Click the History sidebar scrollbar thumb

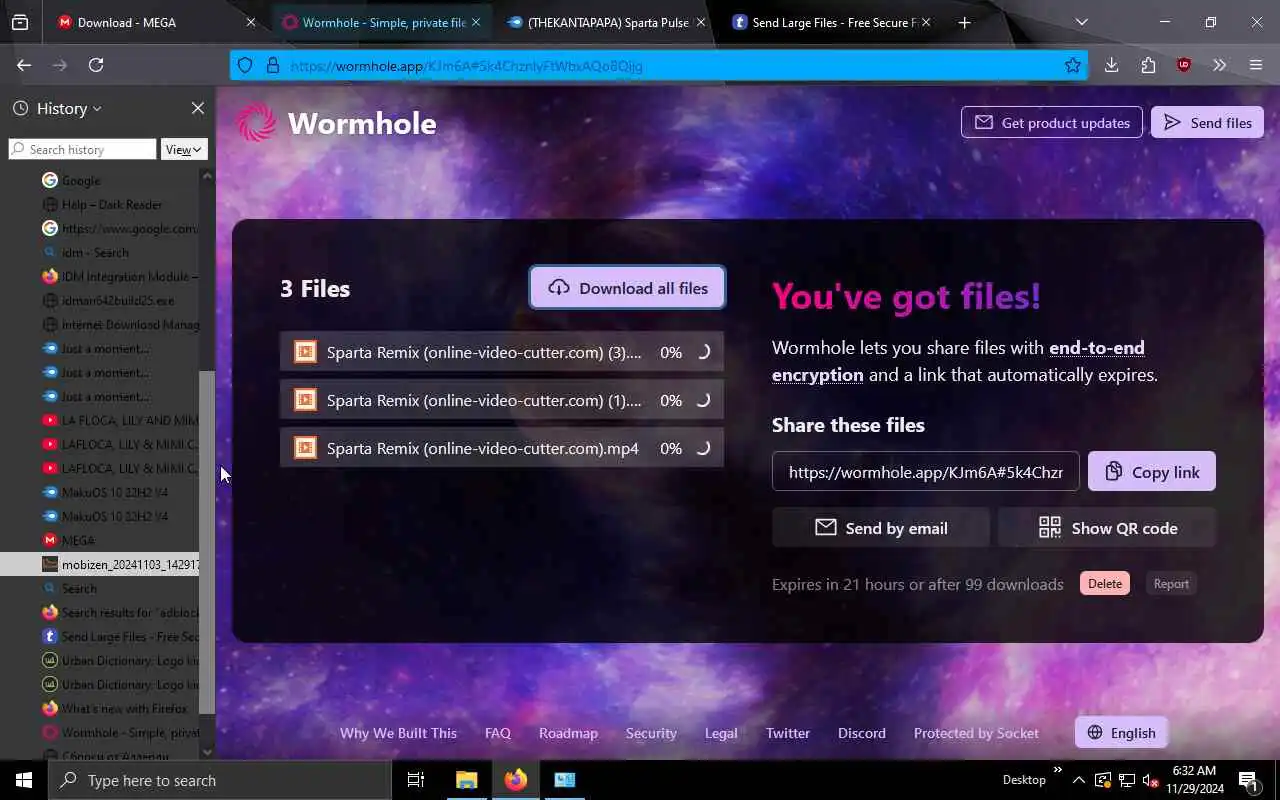pos(207,542)
